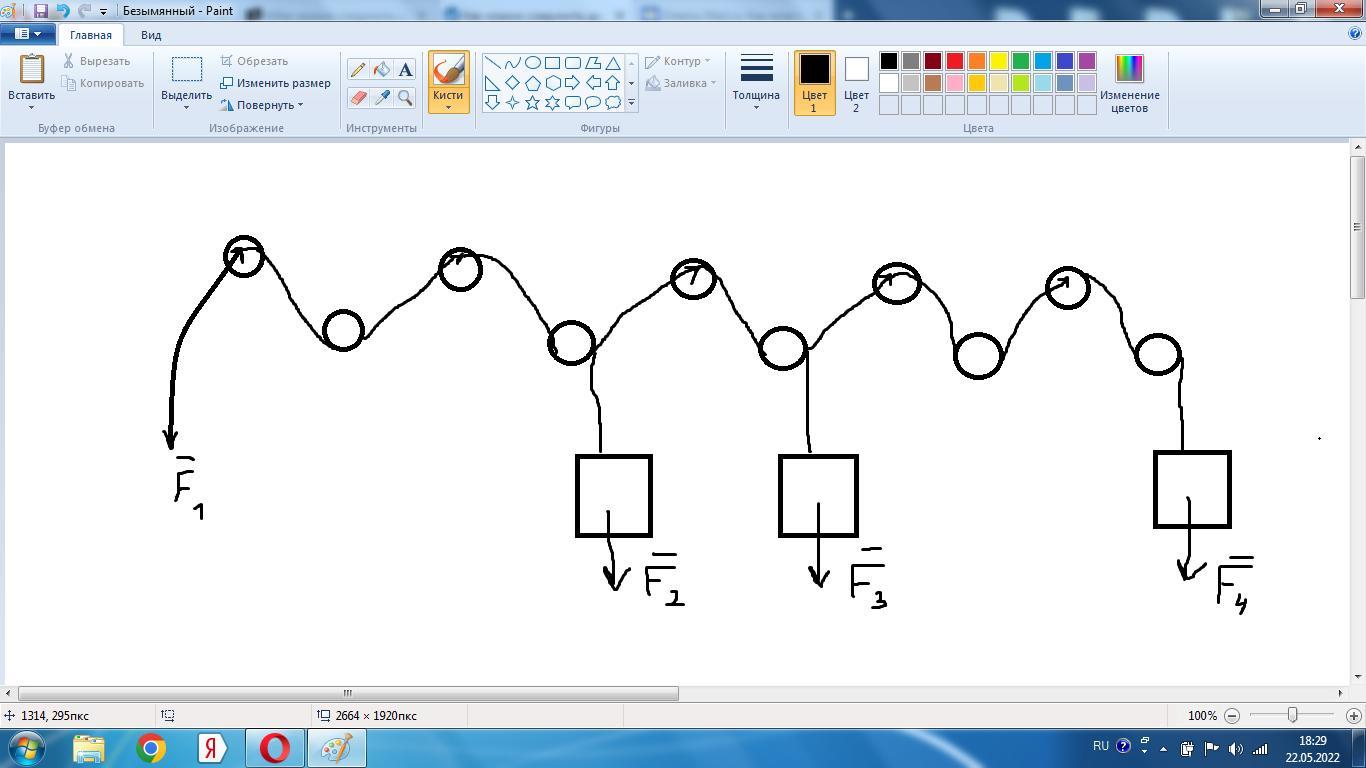Open the Контур outline dropdown

(x=677, y=61)
